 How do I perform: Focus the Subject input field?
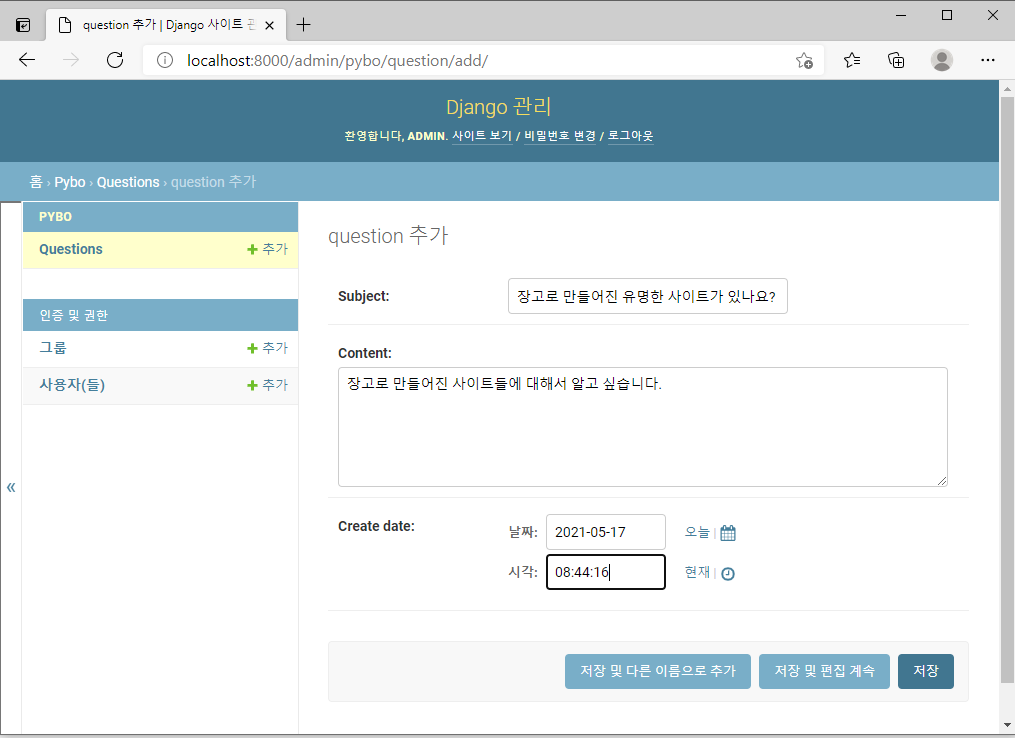[647, 296]
